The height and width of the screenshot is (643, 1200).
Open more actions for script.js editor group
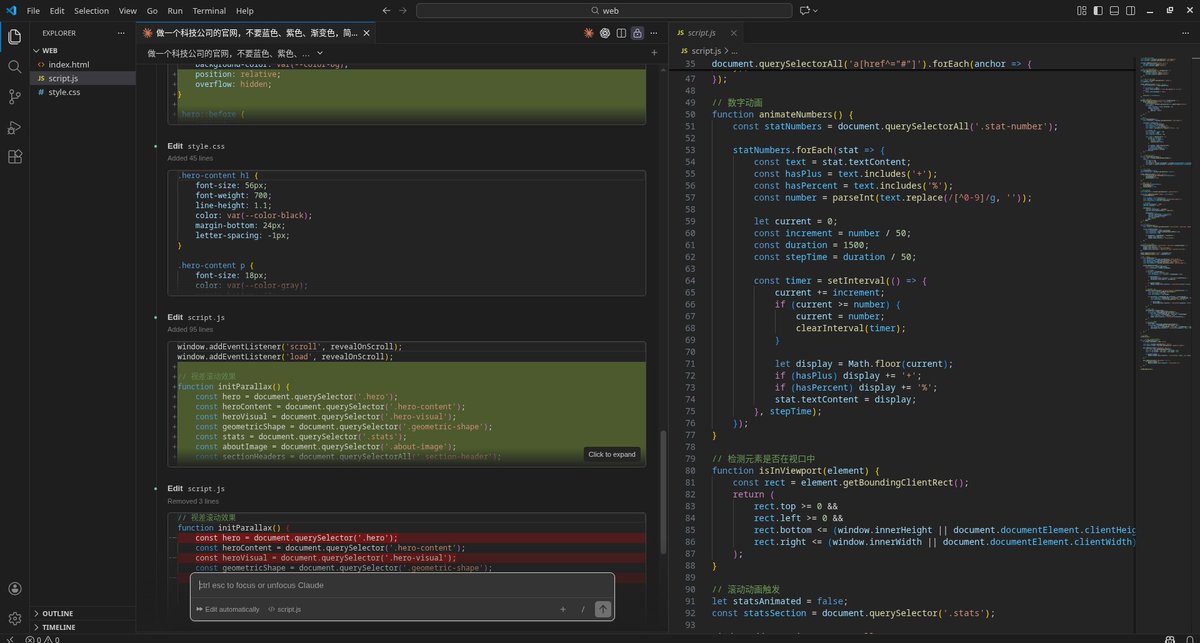click(1187, 33)
